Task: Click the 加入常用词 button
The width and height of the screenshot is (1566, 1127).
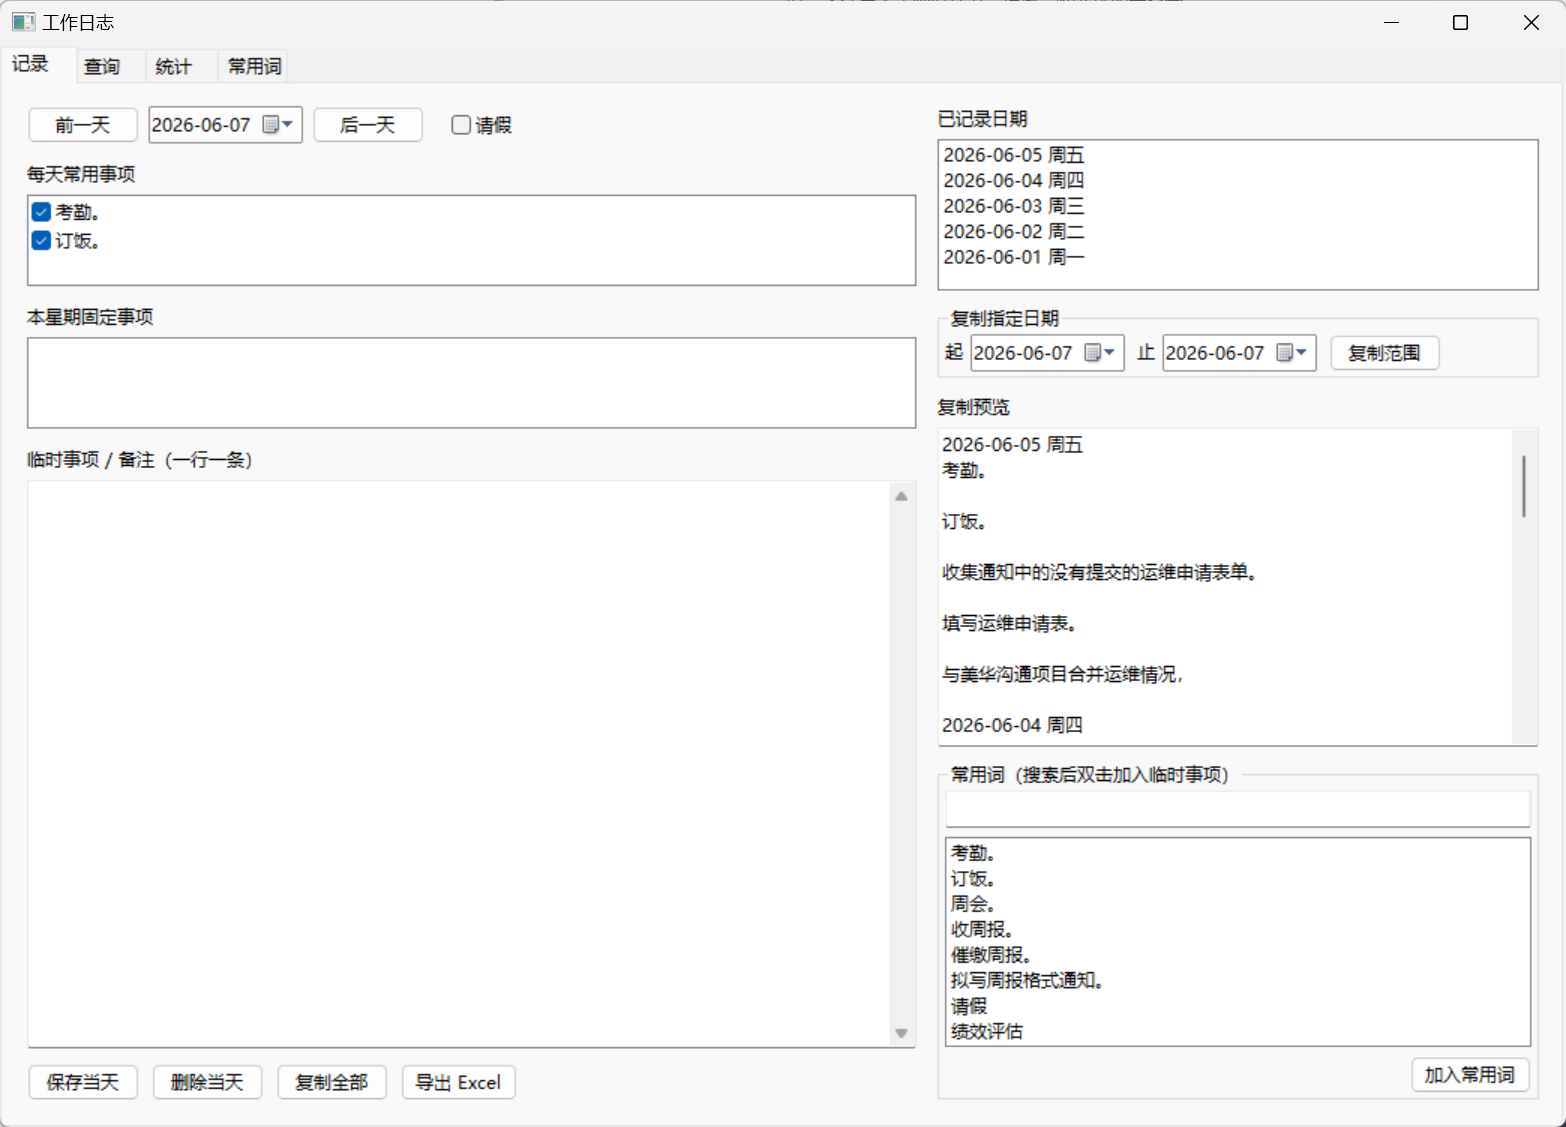Action: 1470,1075
